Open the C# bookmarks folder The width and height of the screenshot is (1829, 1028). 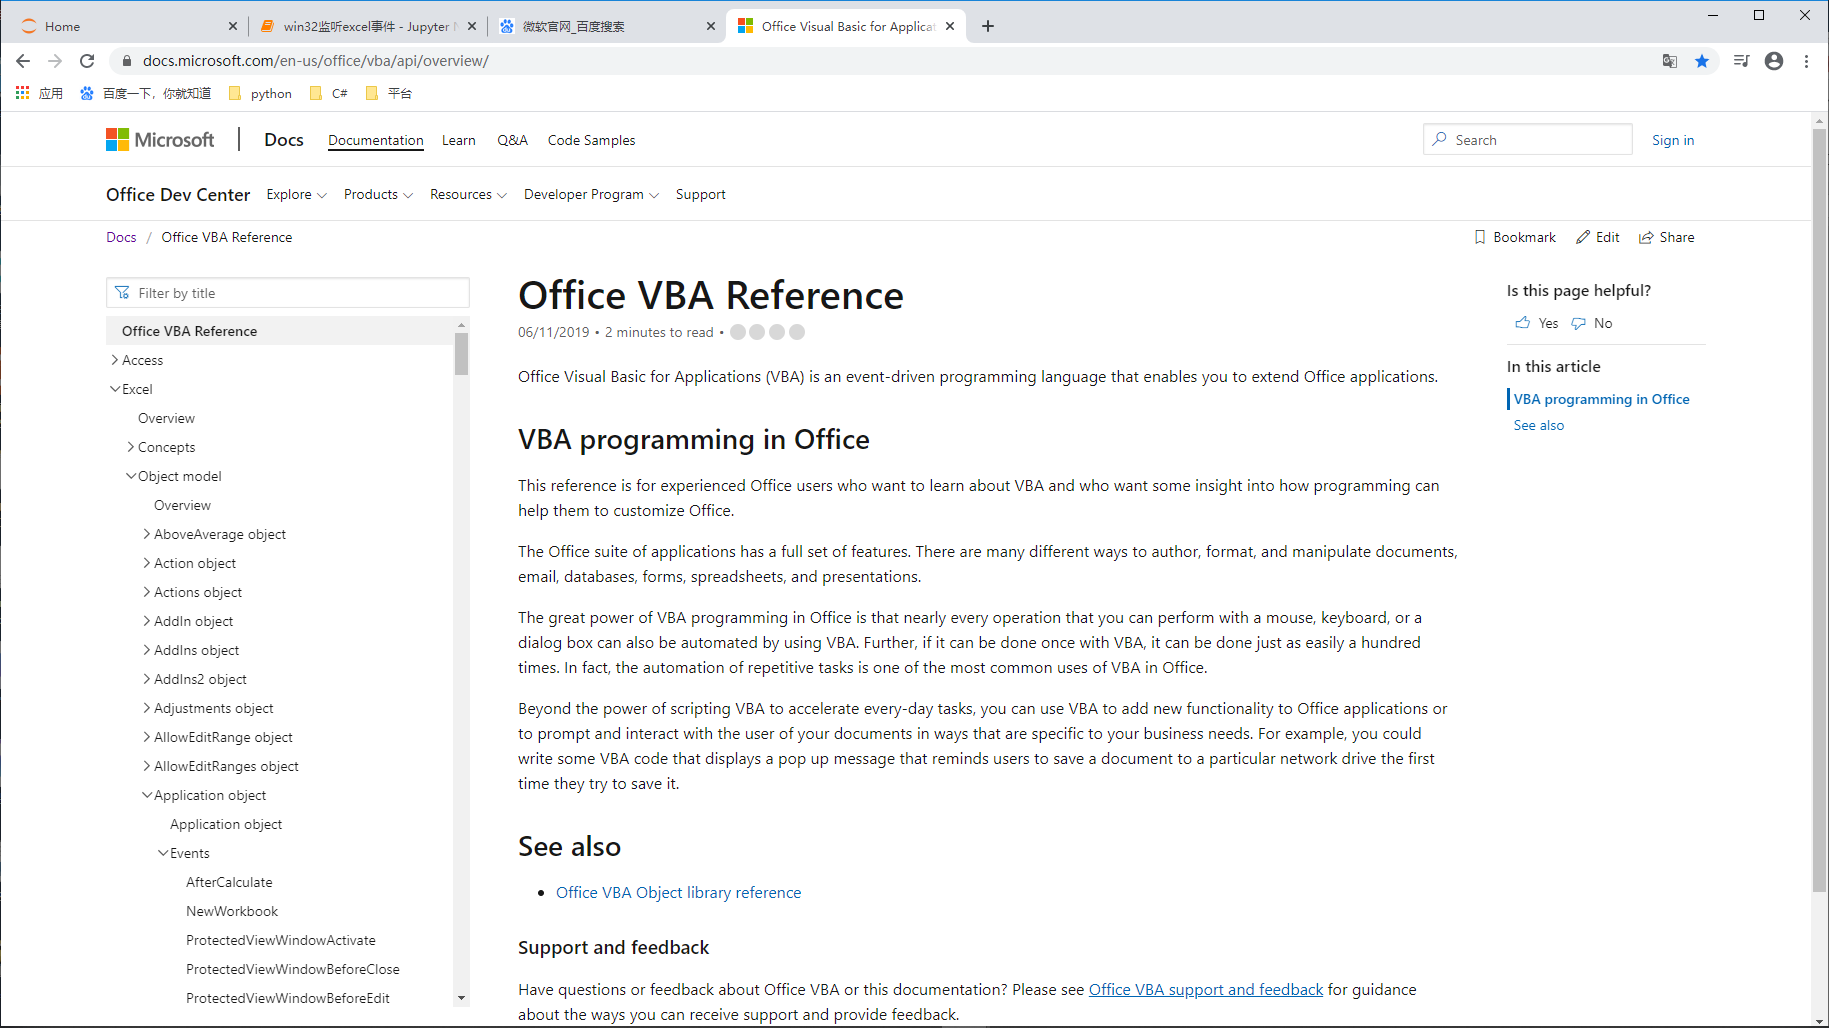[x=329, y=93]
